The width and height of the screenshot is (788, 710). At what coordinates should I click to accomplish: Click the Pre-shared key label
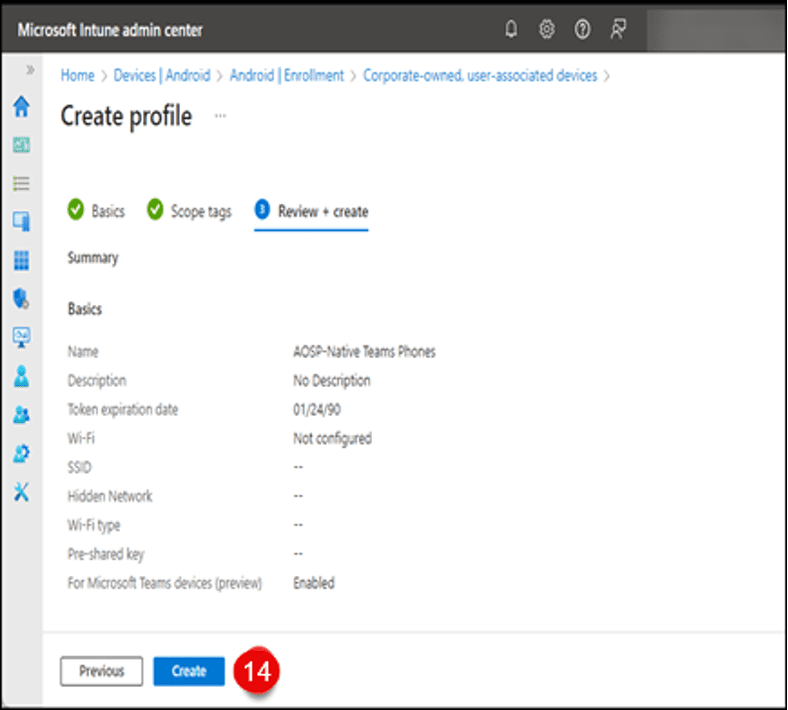[x=106, y=554]
